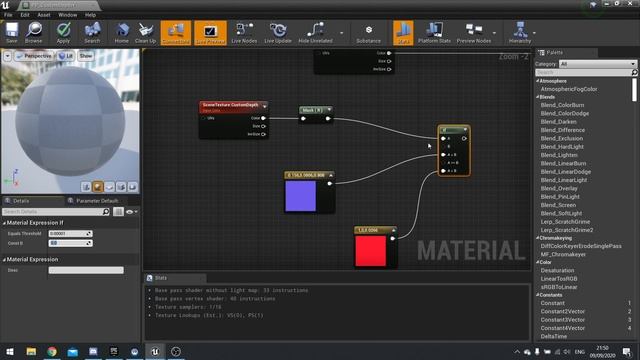This screenshot has height=360, width=640.
Task: Set preview mesh to plane shape
Action: tap(109, 187)
